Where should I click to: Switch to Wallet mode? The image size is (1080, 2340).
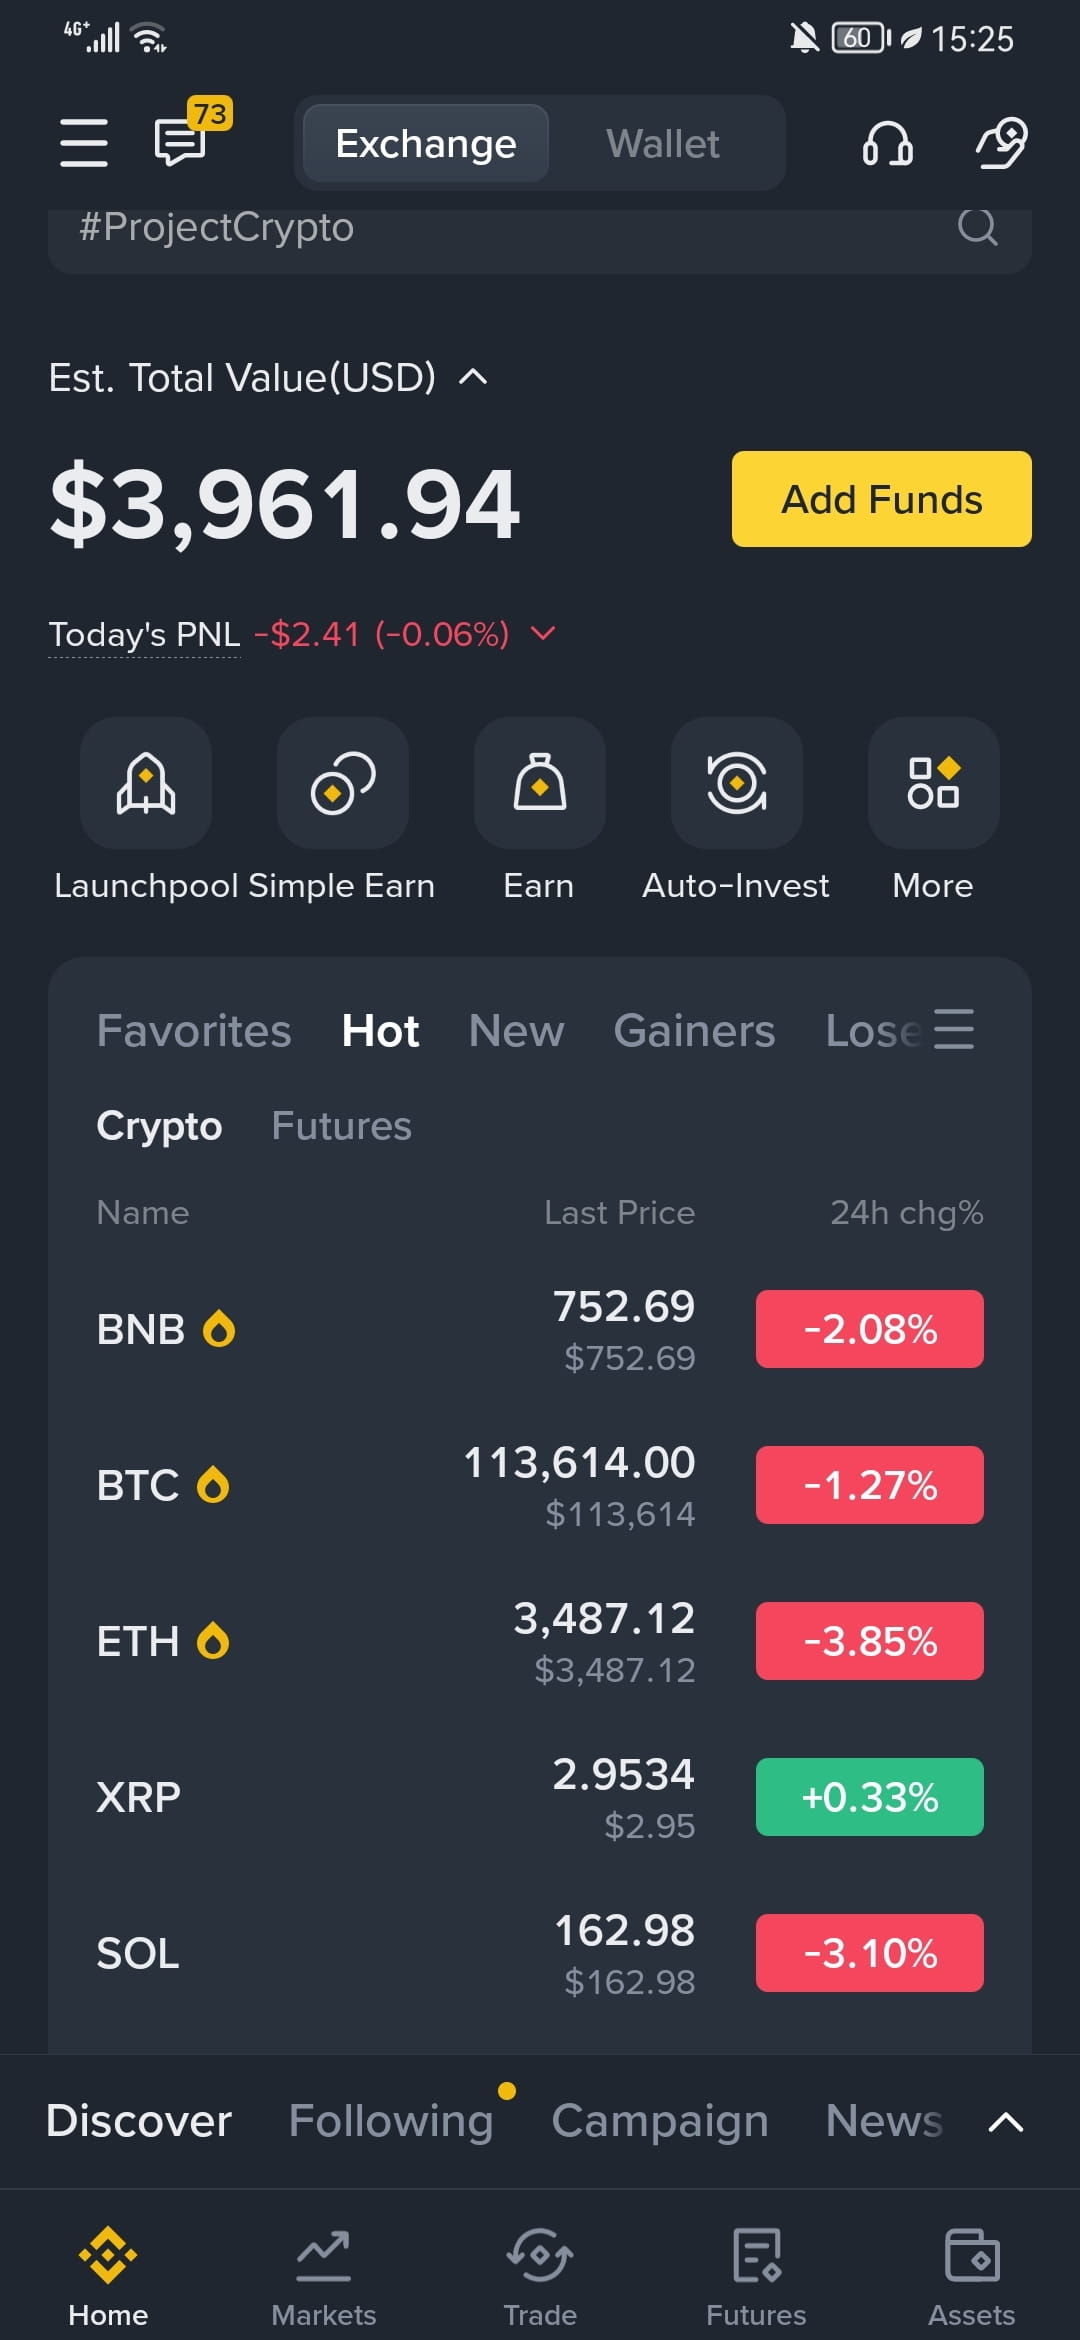663,143
